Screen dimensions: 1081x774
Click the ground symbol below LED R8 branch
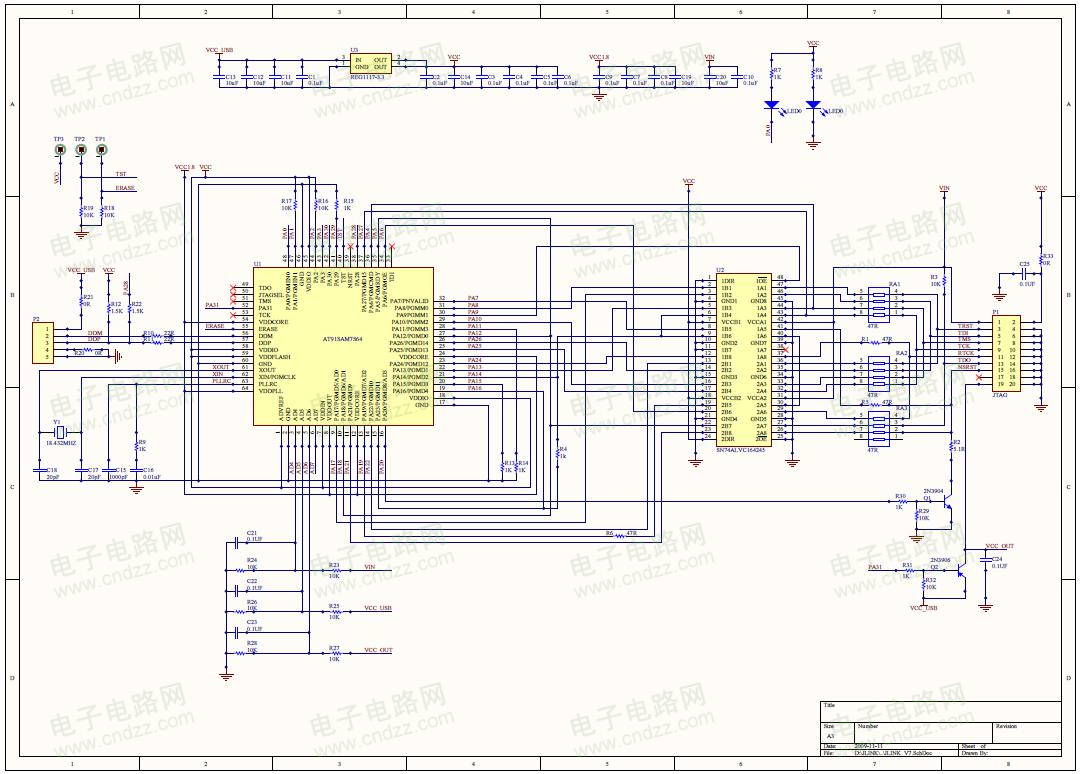pos(814,145)
